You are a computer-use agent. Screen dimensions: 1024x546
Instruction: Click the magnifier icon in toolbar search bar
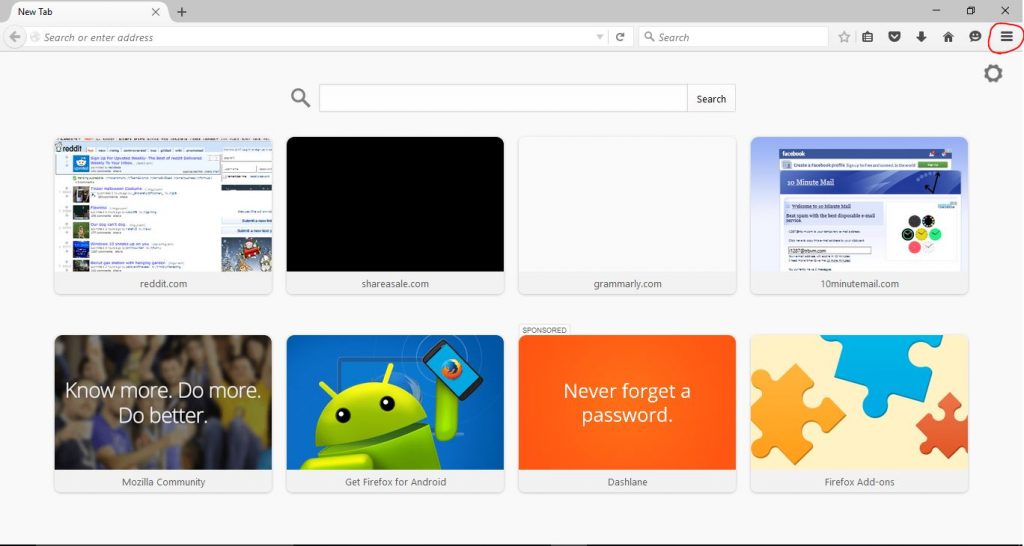click(649, 37)
